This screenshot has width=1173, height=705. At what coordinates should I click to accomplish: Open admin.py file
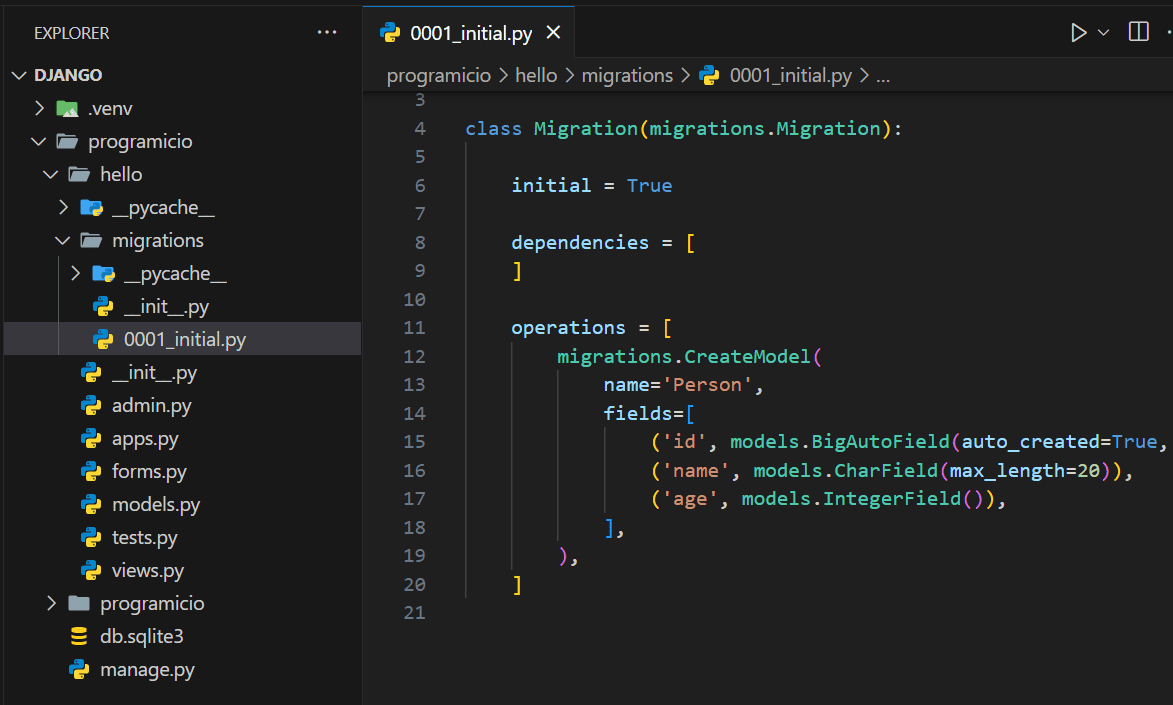(152, 405)
